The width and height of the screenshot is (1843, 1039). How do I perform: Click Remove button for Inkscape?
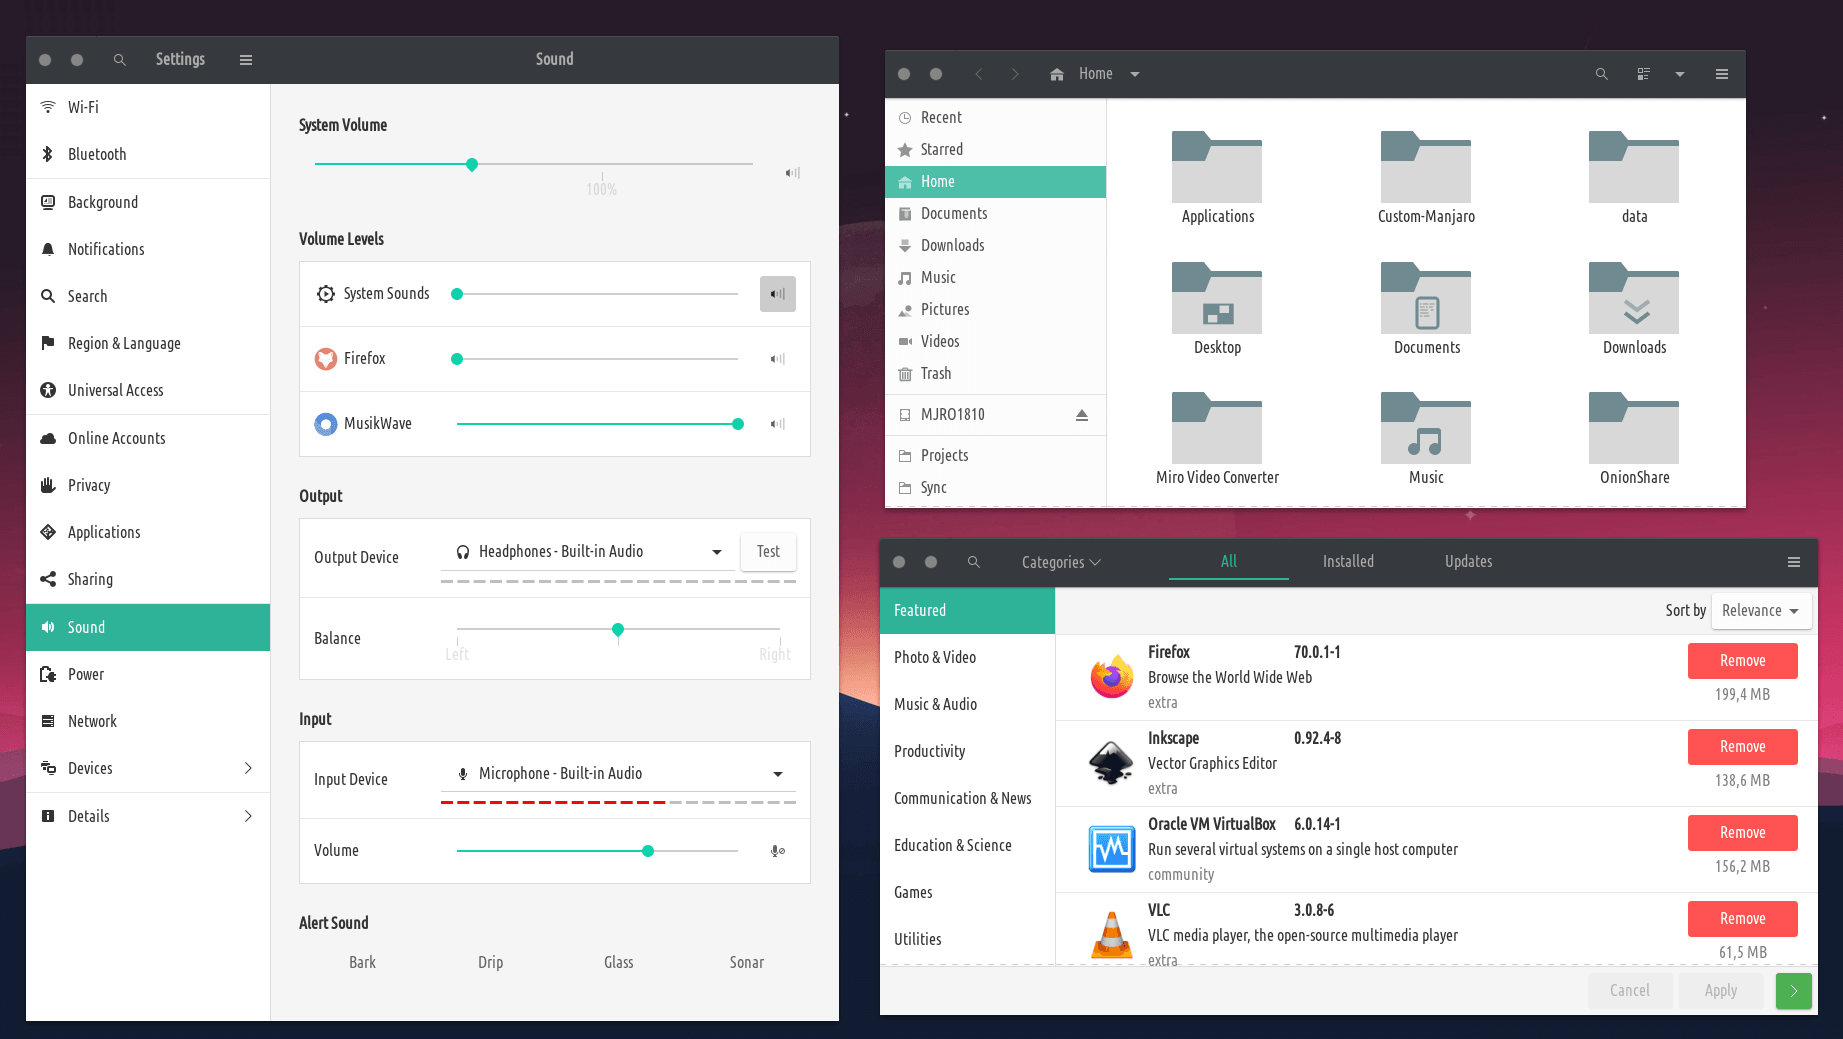tap(1742, 747)
